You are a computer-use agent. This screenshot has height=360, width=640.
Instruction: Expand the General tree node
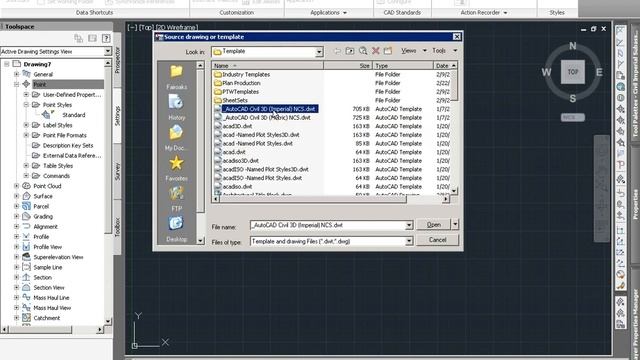17,74
